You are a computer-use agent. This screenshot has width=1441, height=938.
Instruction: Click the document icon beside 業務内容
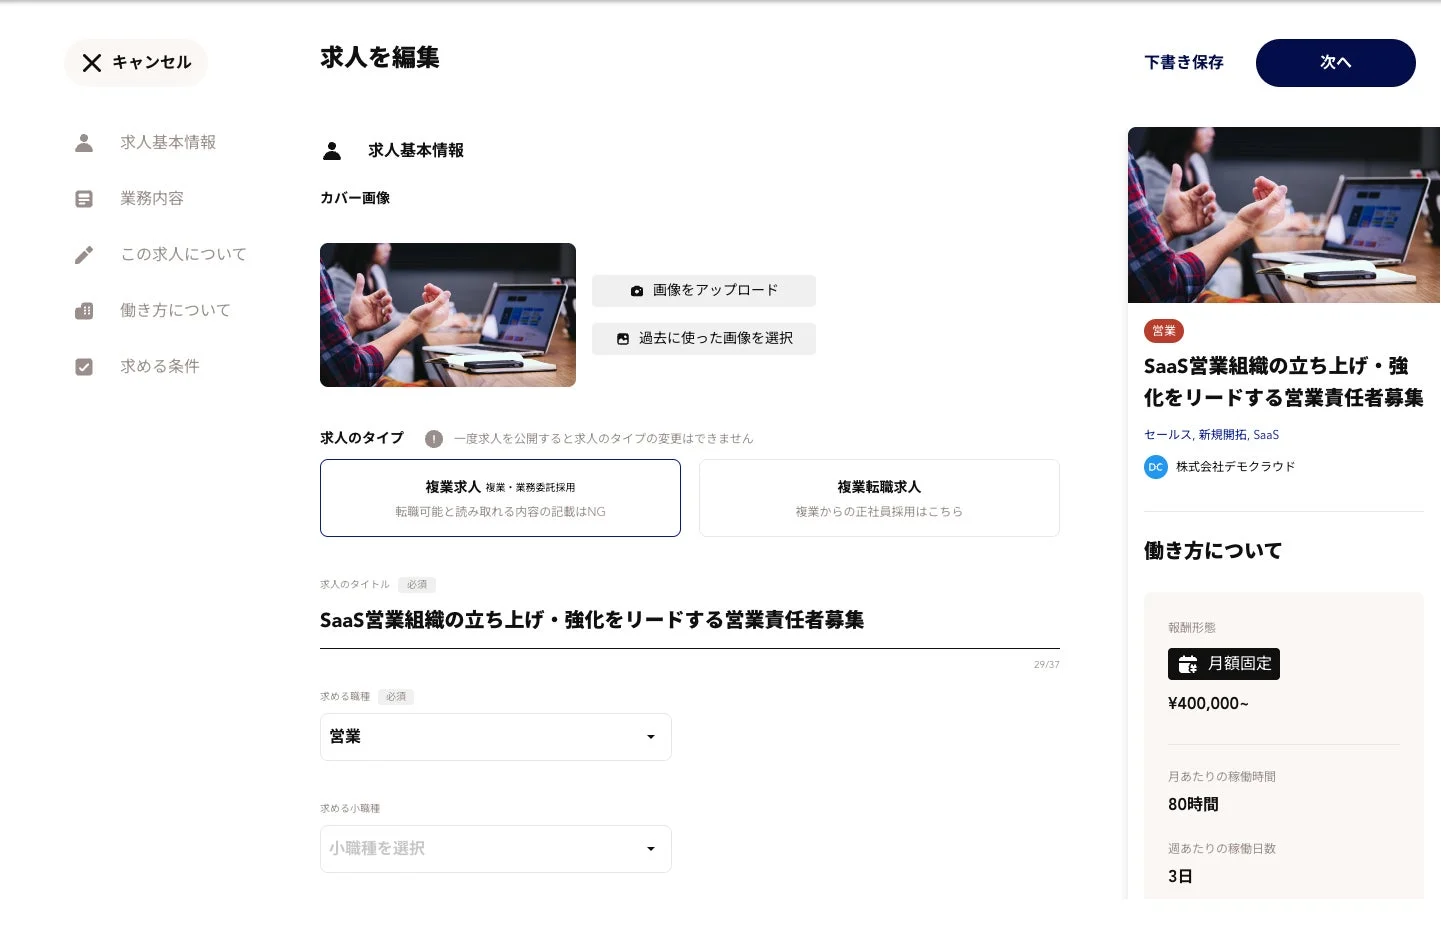pos(84,199)
